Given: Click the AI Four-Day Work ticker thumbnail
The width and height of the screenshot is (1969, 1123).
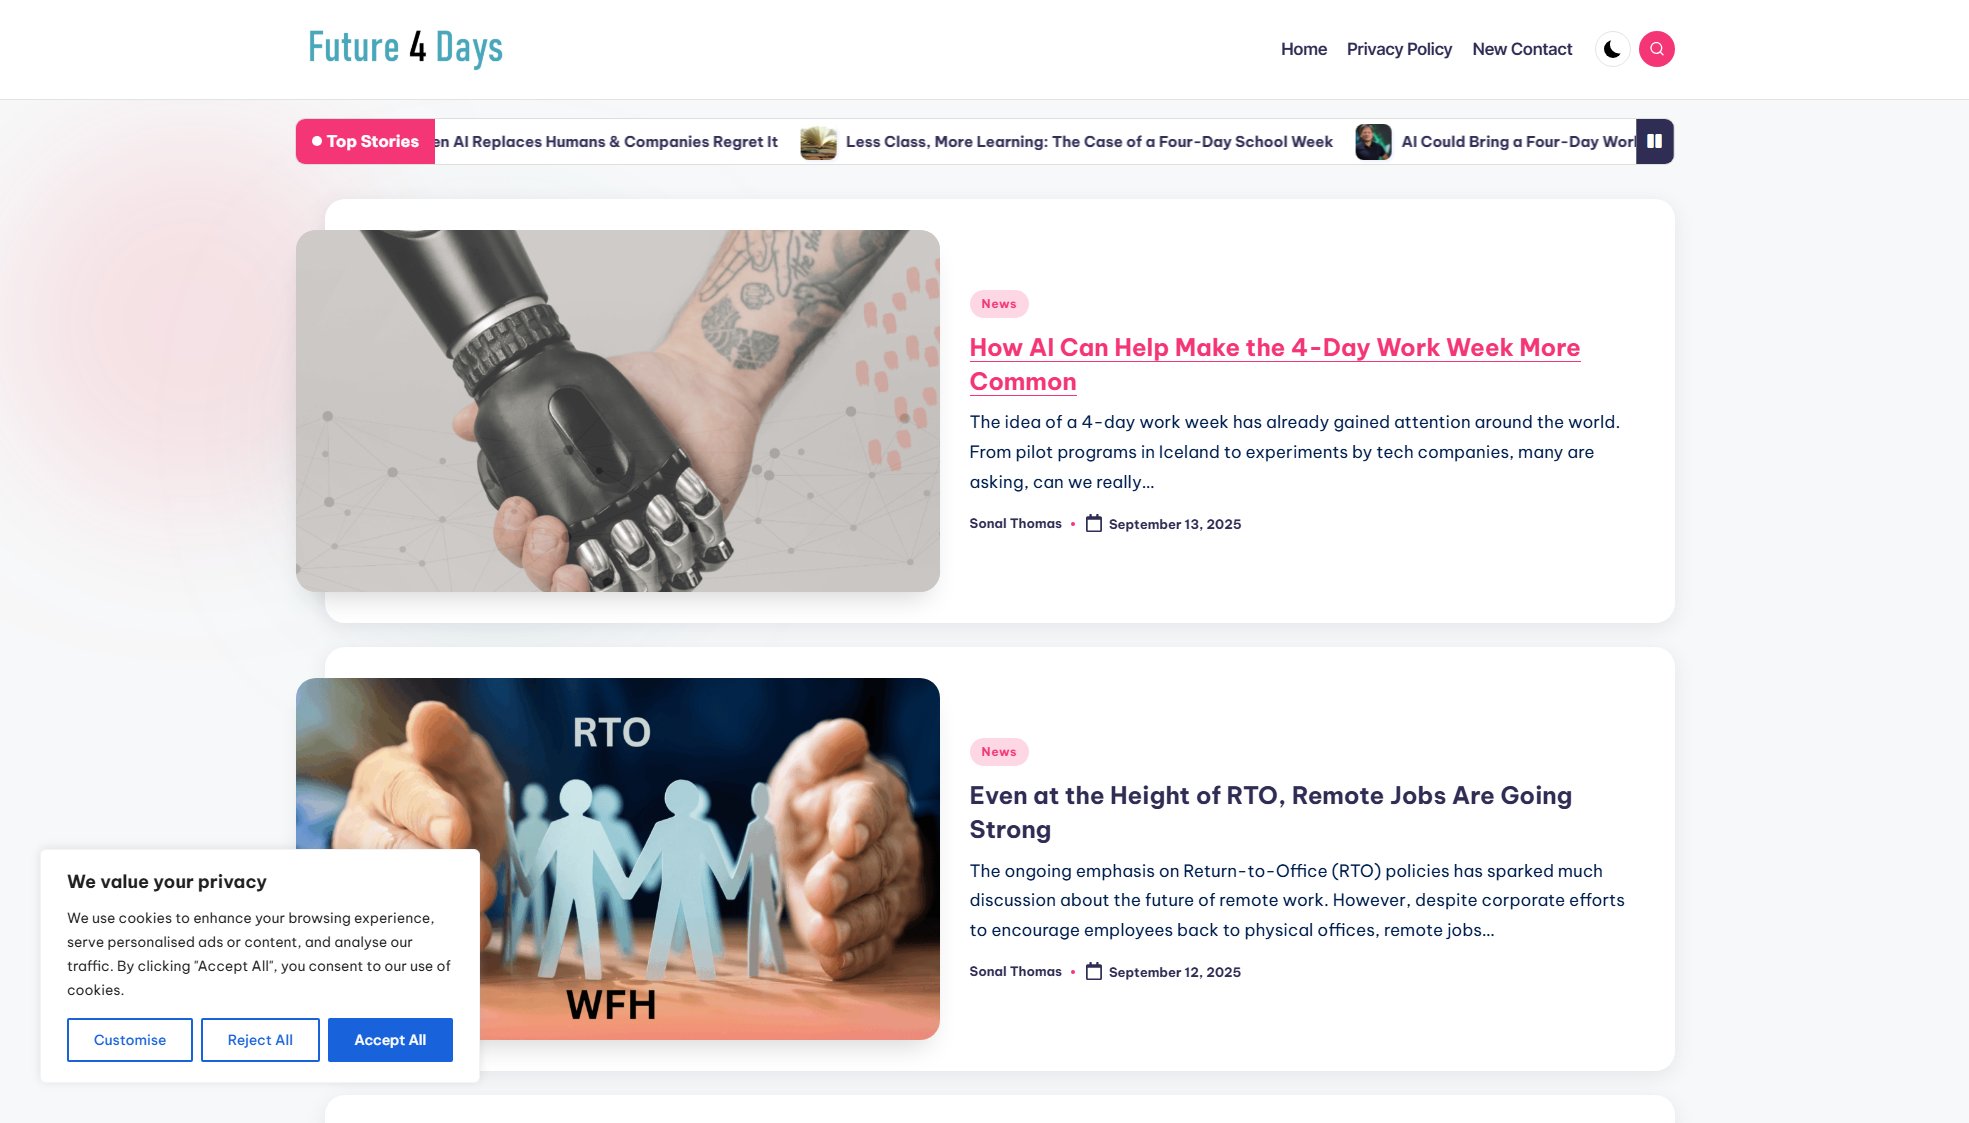Looking at the screenshot, I should [1373, 142].
